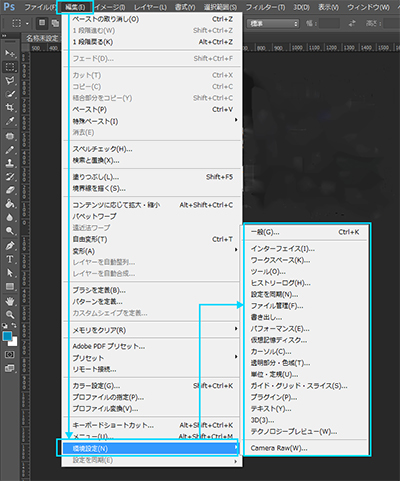Click swap width and height icon
The height and width of the screenshot is (481, 400).
tap(352, 23)
